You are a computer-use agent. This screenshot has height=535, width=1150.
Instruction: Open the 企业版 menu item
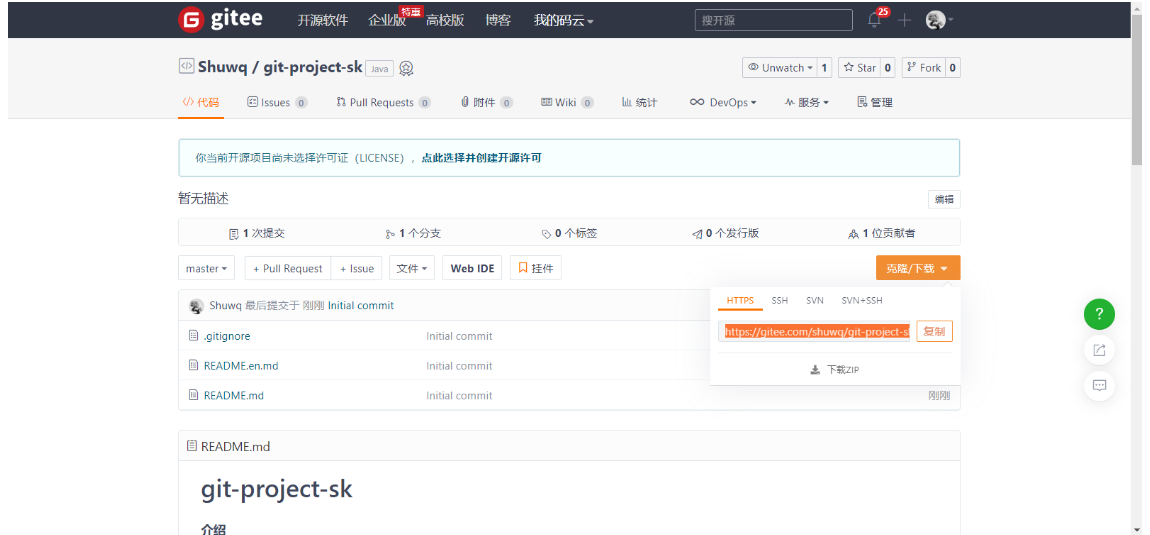coord(387,21)
